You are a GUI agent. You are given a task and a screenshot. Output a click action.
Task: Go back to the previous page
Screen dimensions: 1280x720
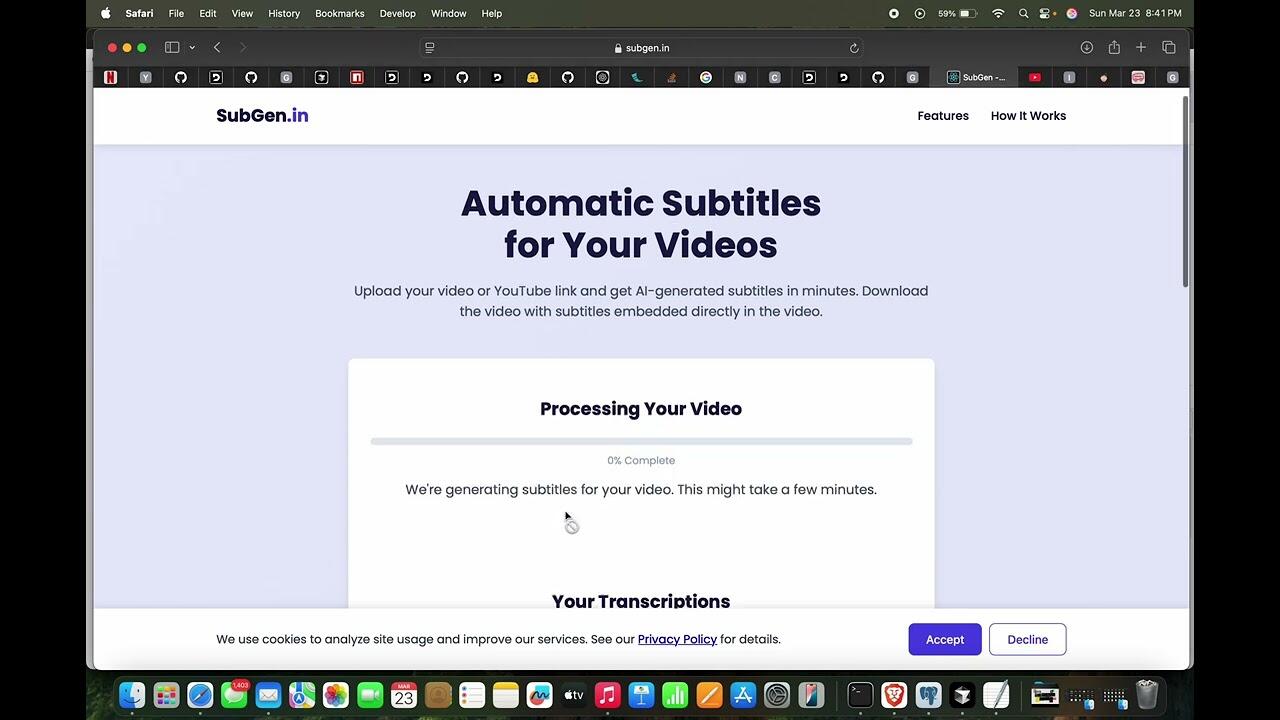217,47
